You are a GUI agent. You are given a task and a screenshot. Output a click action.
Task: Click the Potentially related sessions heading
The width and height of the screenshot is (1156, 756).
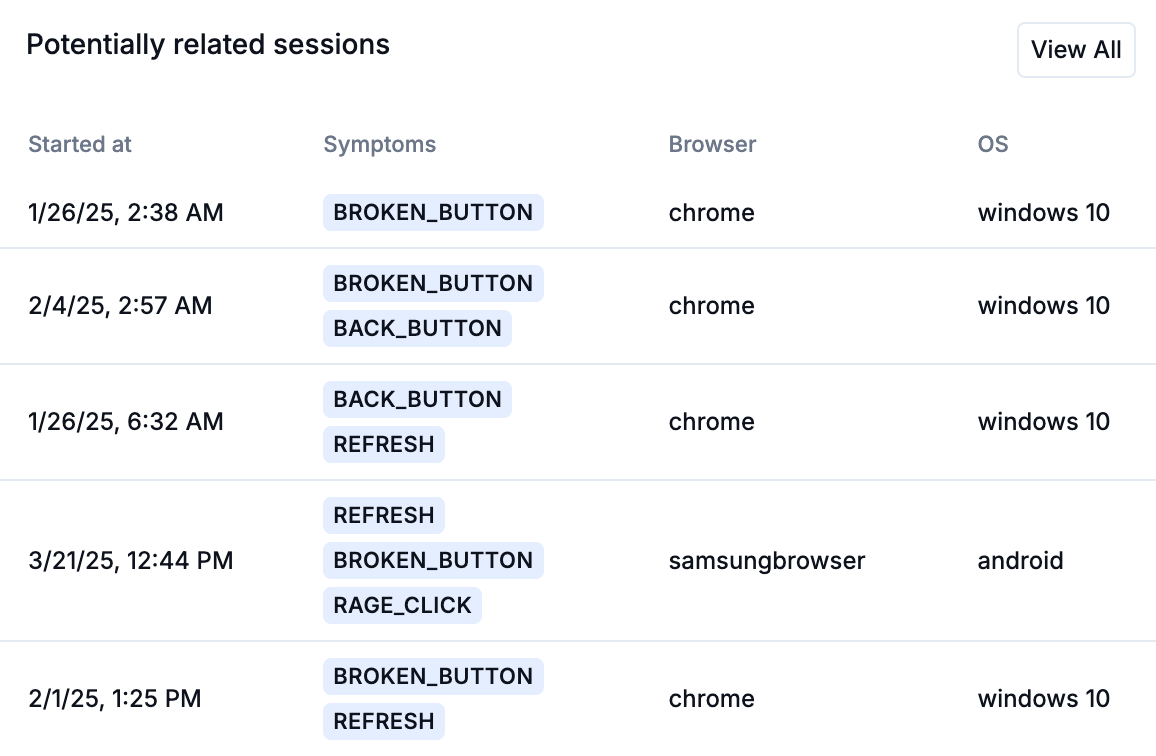coord(208,45)
